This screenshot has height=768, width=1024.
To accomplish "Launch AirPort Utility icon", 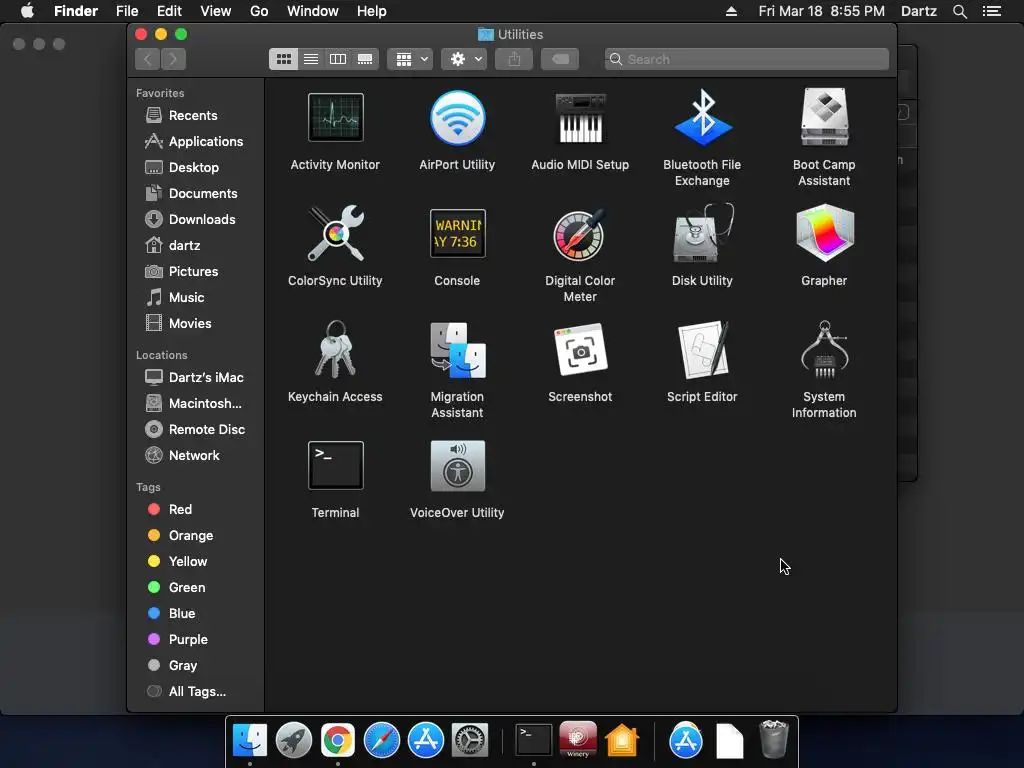I will tap(457, 118).
